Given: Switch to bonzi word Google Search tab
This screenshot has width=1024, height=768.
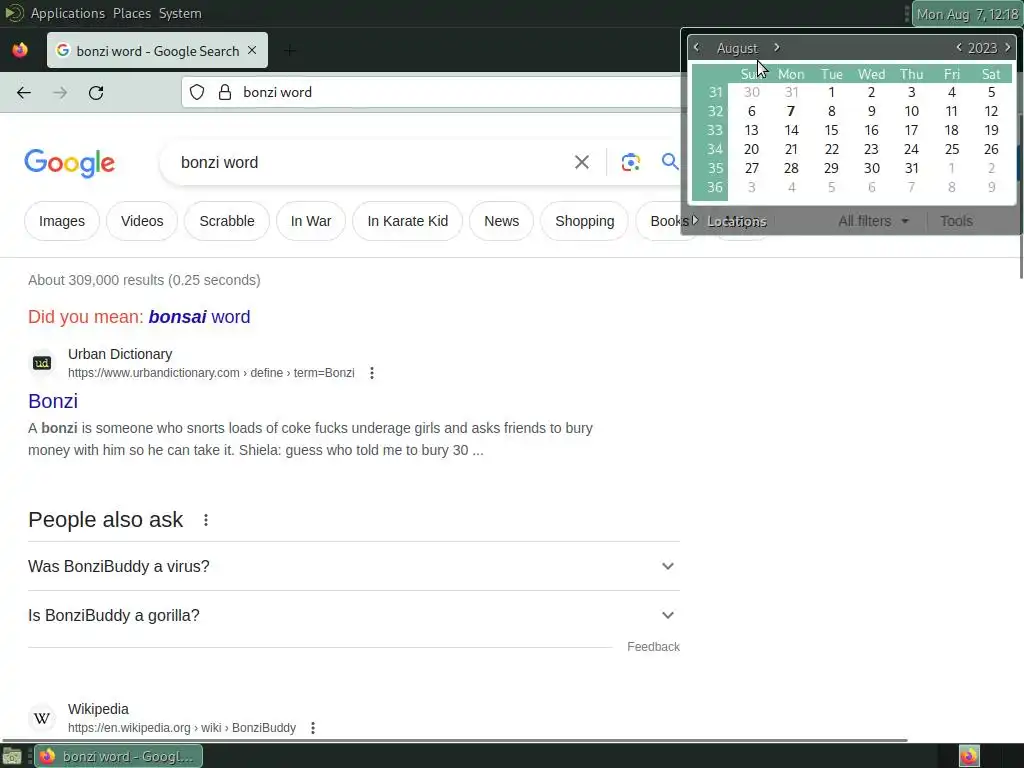Looking at the screenshot, I should point(157,50).
